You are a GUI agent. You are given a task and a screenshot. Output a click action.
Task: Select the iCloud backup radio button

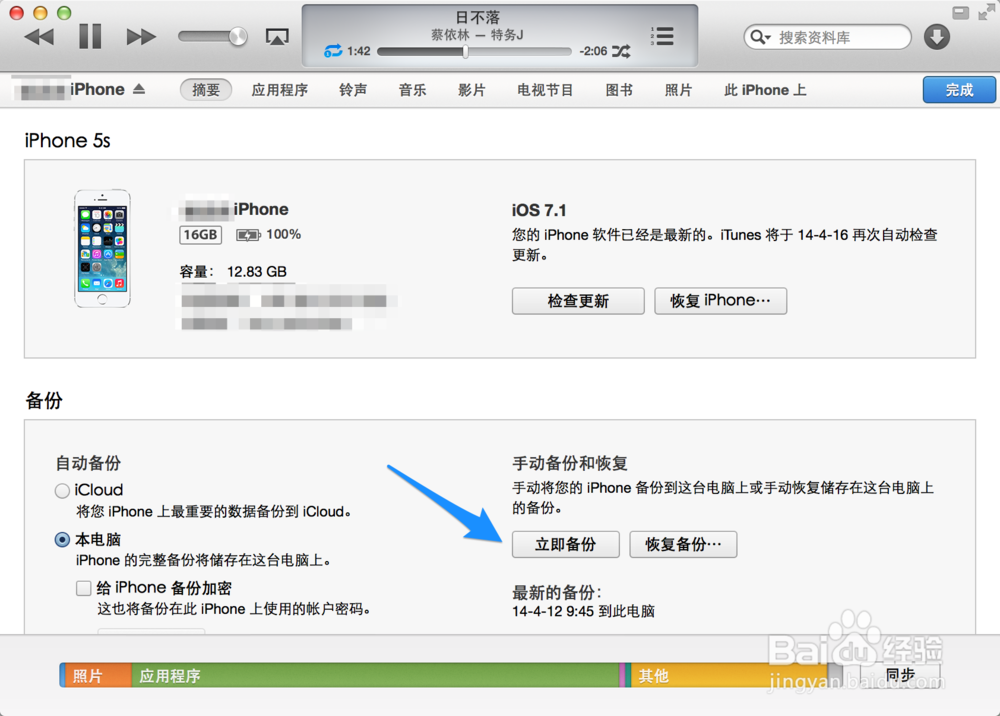tap(62, 490)
